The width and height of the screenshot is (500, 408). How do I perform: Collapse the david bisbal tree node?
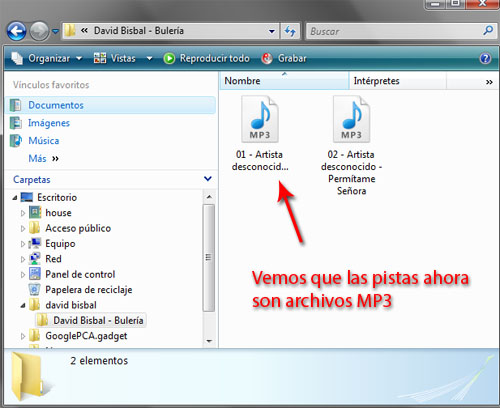(x=23, y=305)
